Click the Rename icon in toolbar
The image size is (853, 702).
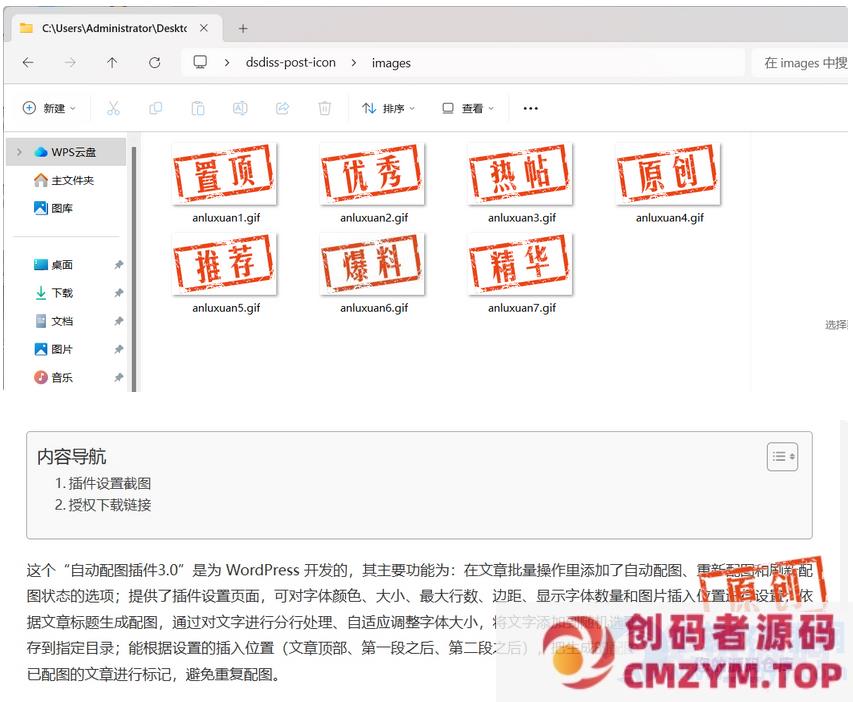click(x=240, y=108)
